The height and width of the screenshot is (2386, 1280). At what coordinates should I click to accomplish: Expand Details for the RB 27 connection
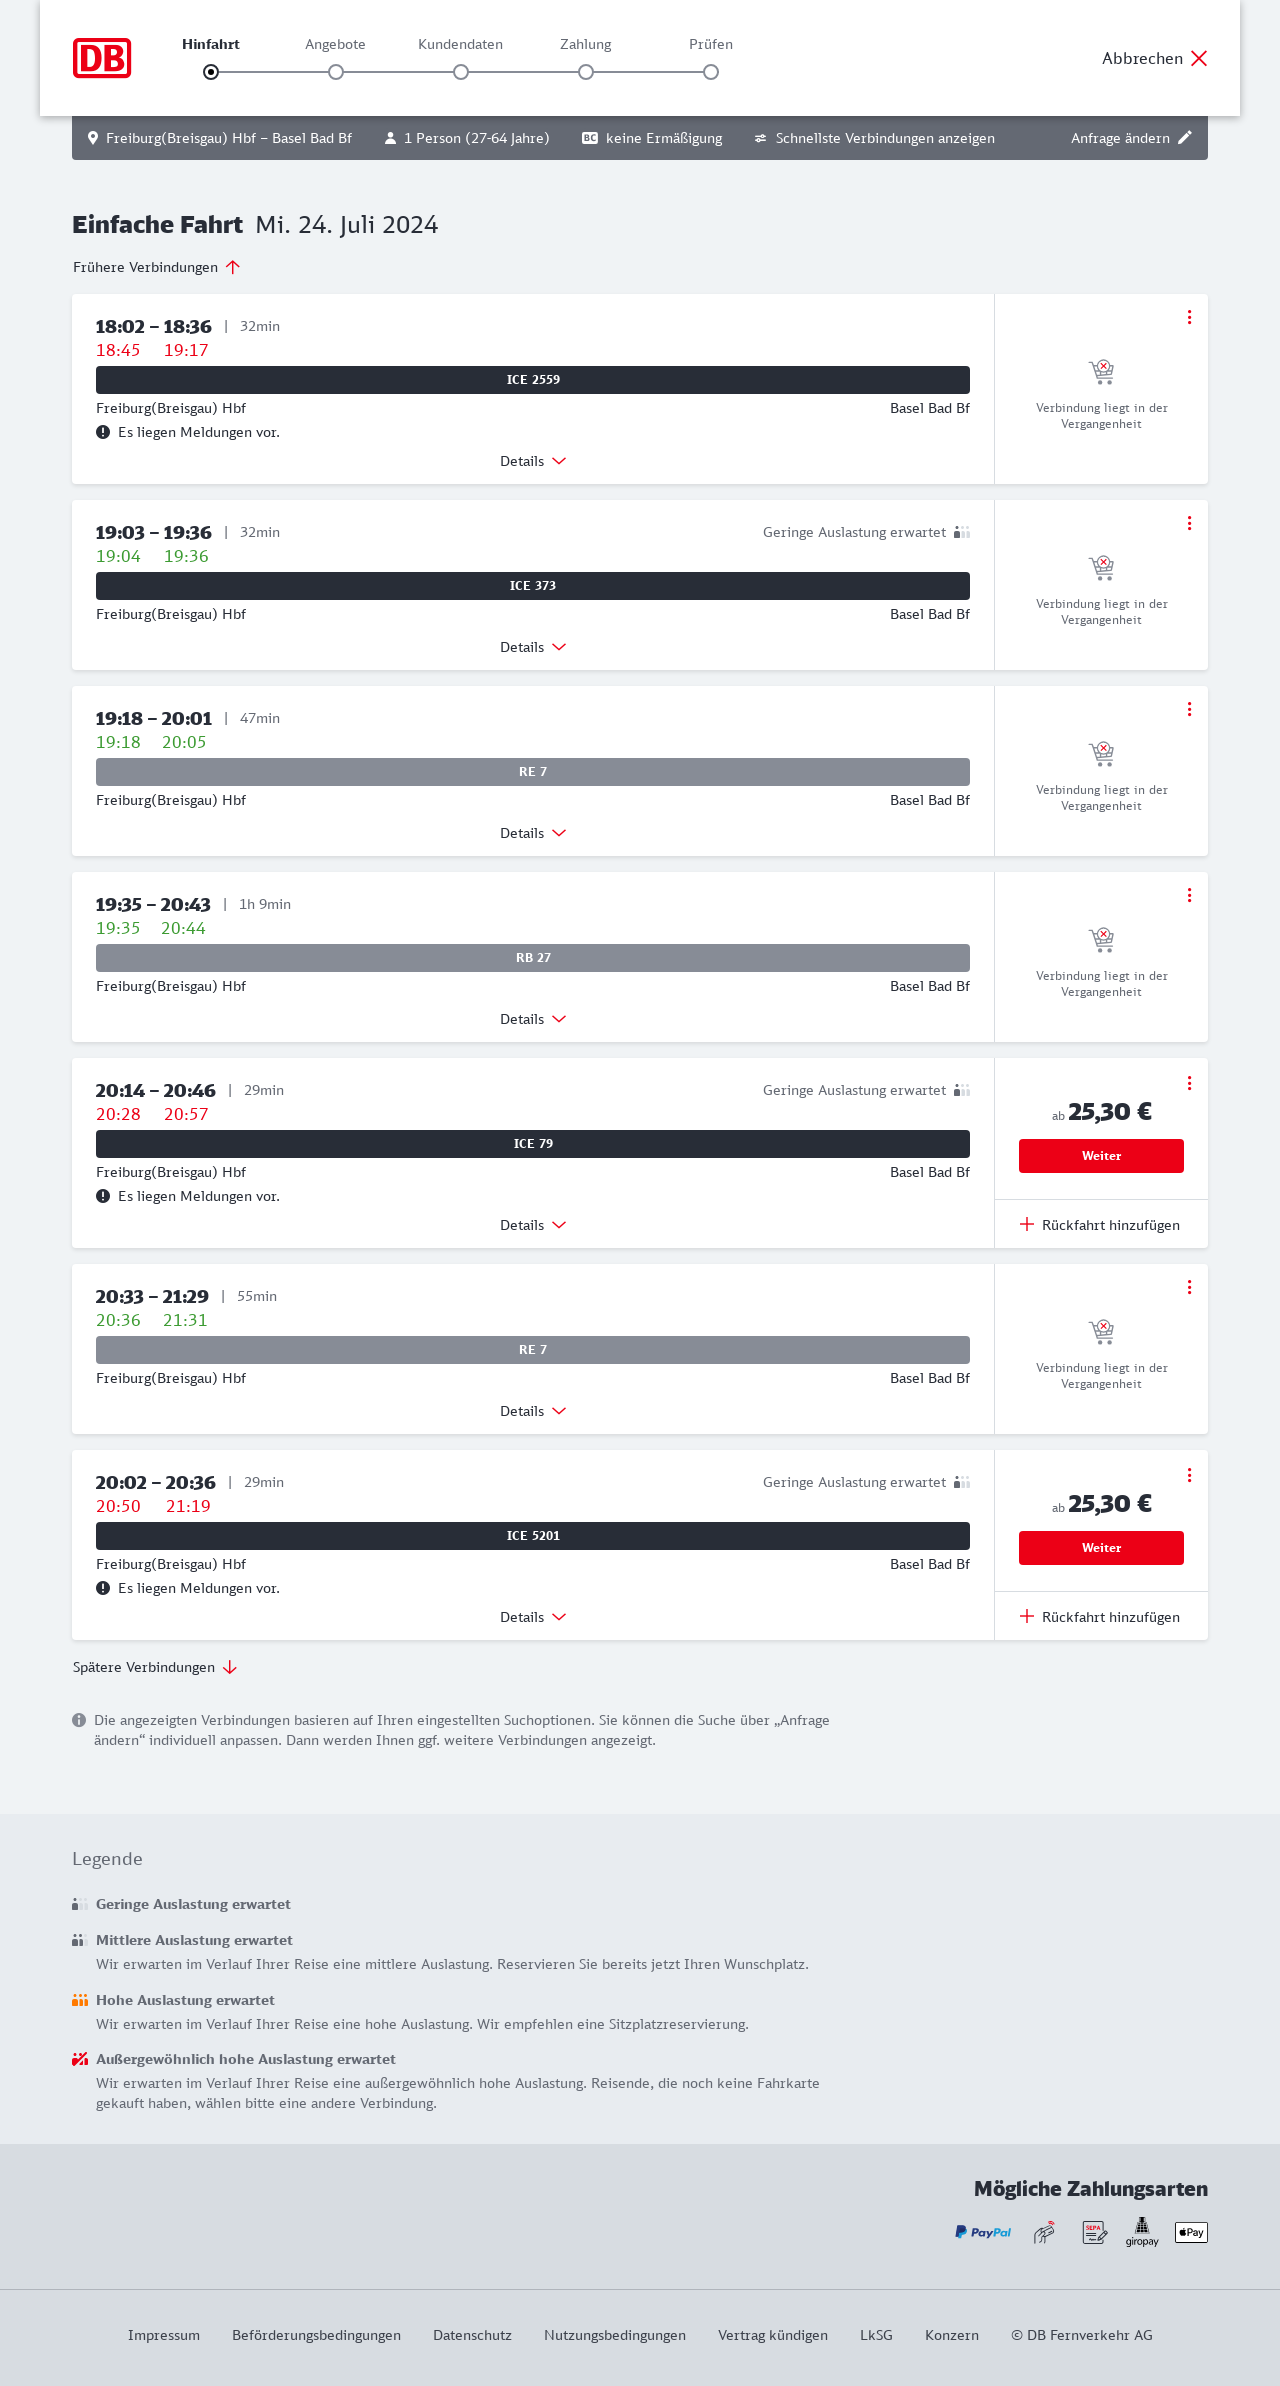point(533,1019)
